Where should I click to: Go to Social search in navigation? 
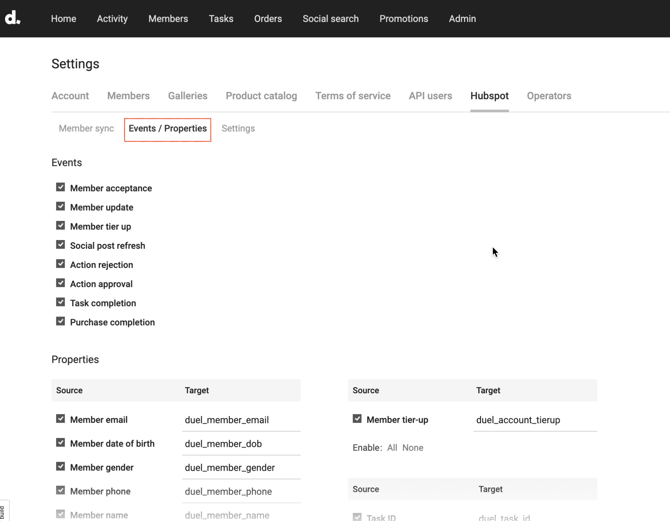pos(330,19)
